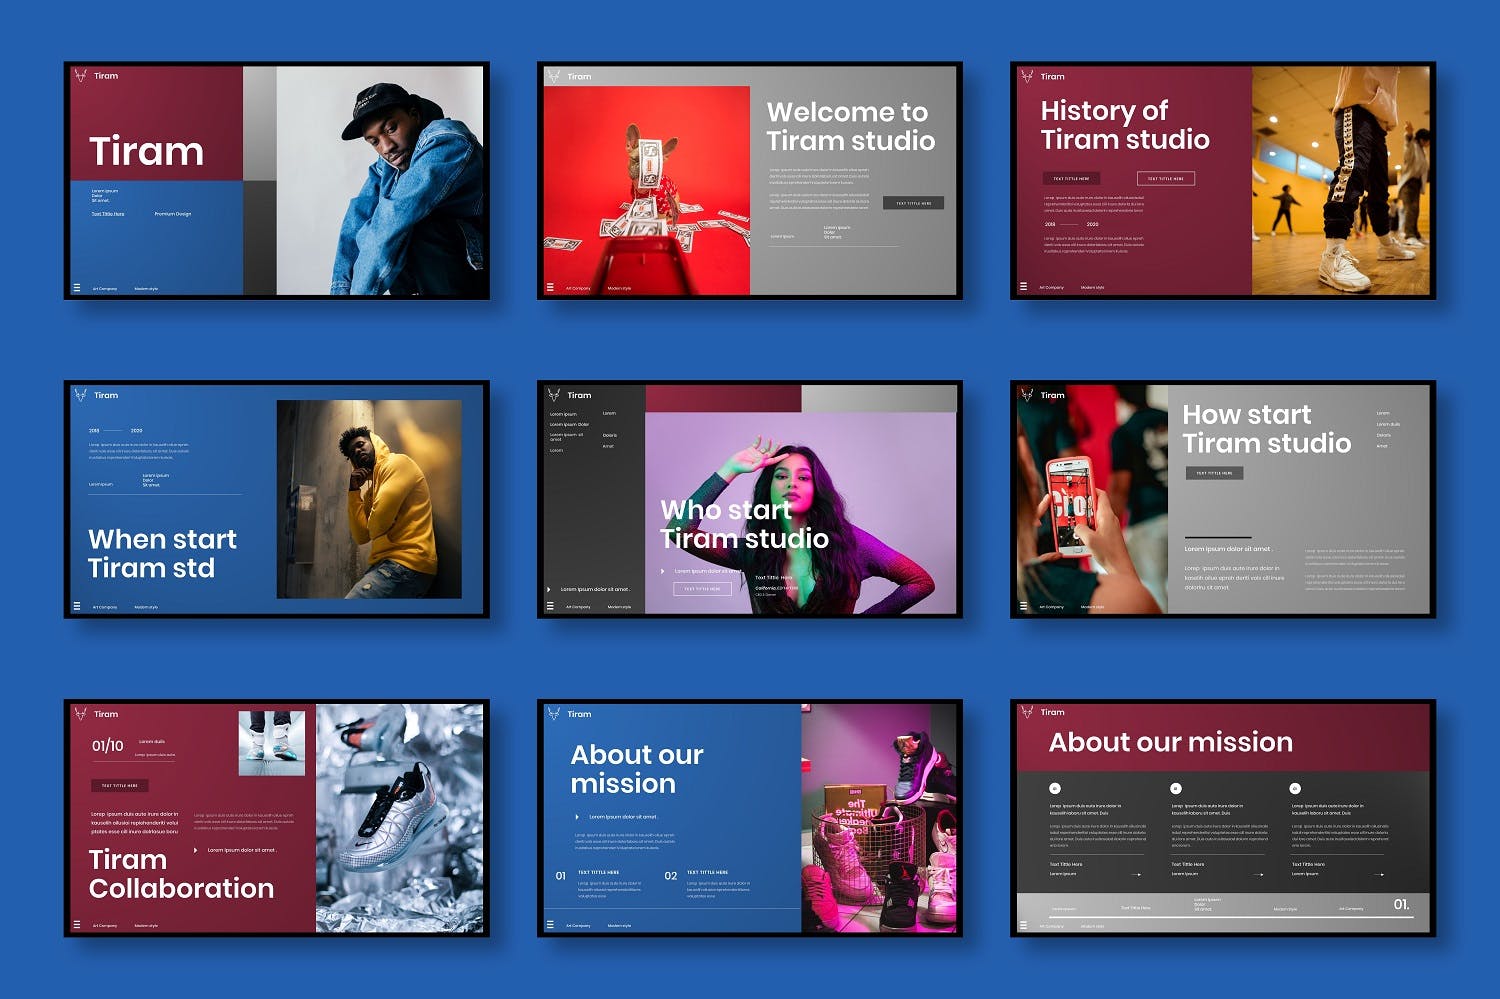Click deer logo on the blue About our mission slide
Viewport: 1500px width, 999px height.
(x=553, y=714)
